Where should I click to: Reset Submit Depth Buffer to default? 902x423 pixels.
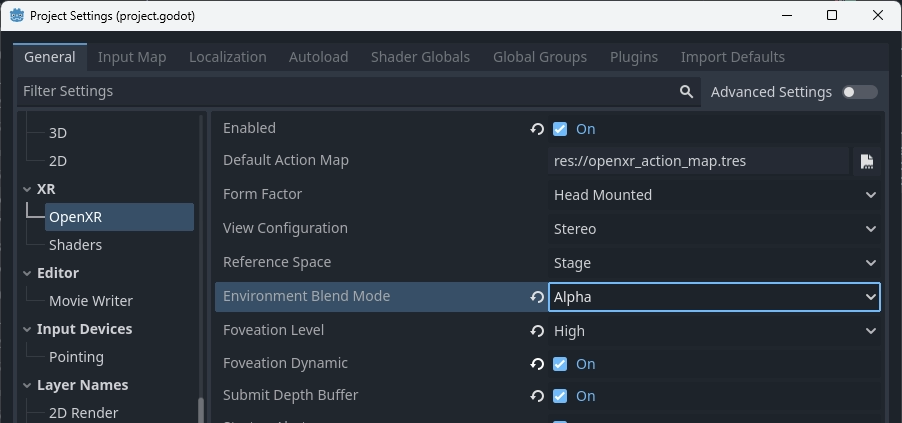click(x=537, y=396)
